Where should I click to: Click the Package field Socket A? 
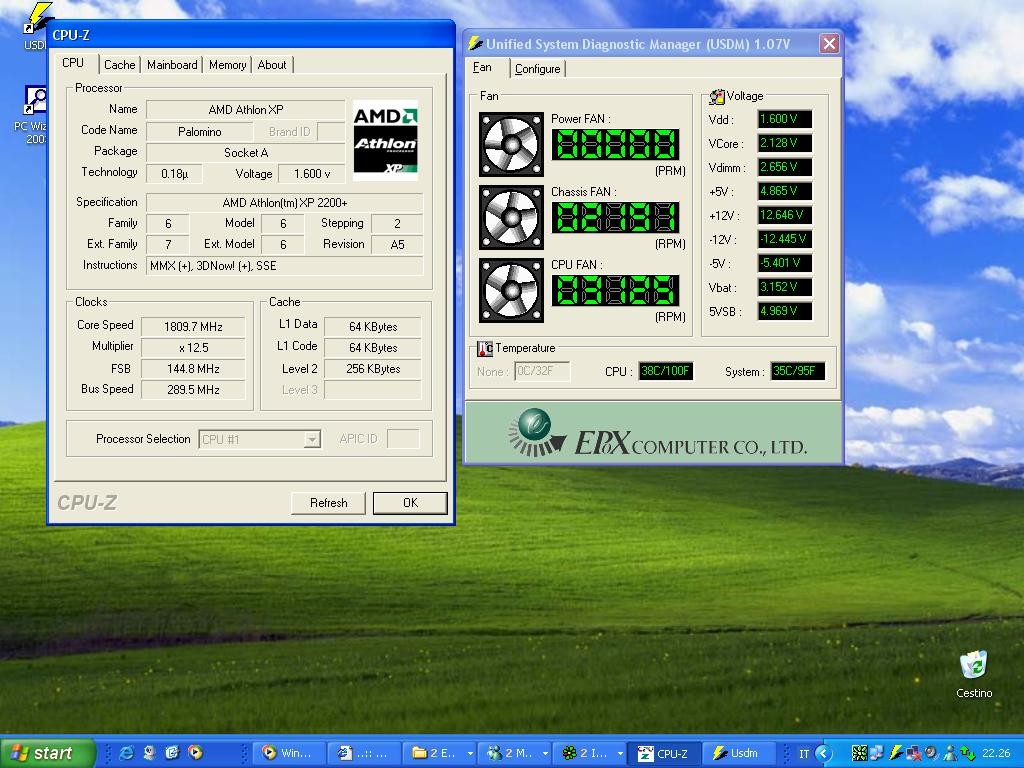246,153
